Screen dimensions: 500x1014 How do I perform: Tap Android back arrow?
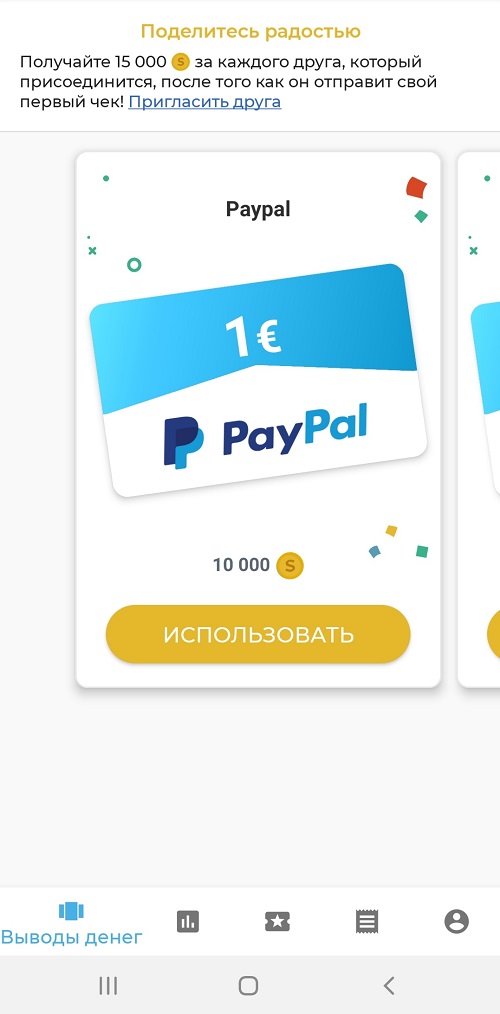point(389,986)
